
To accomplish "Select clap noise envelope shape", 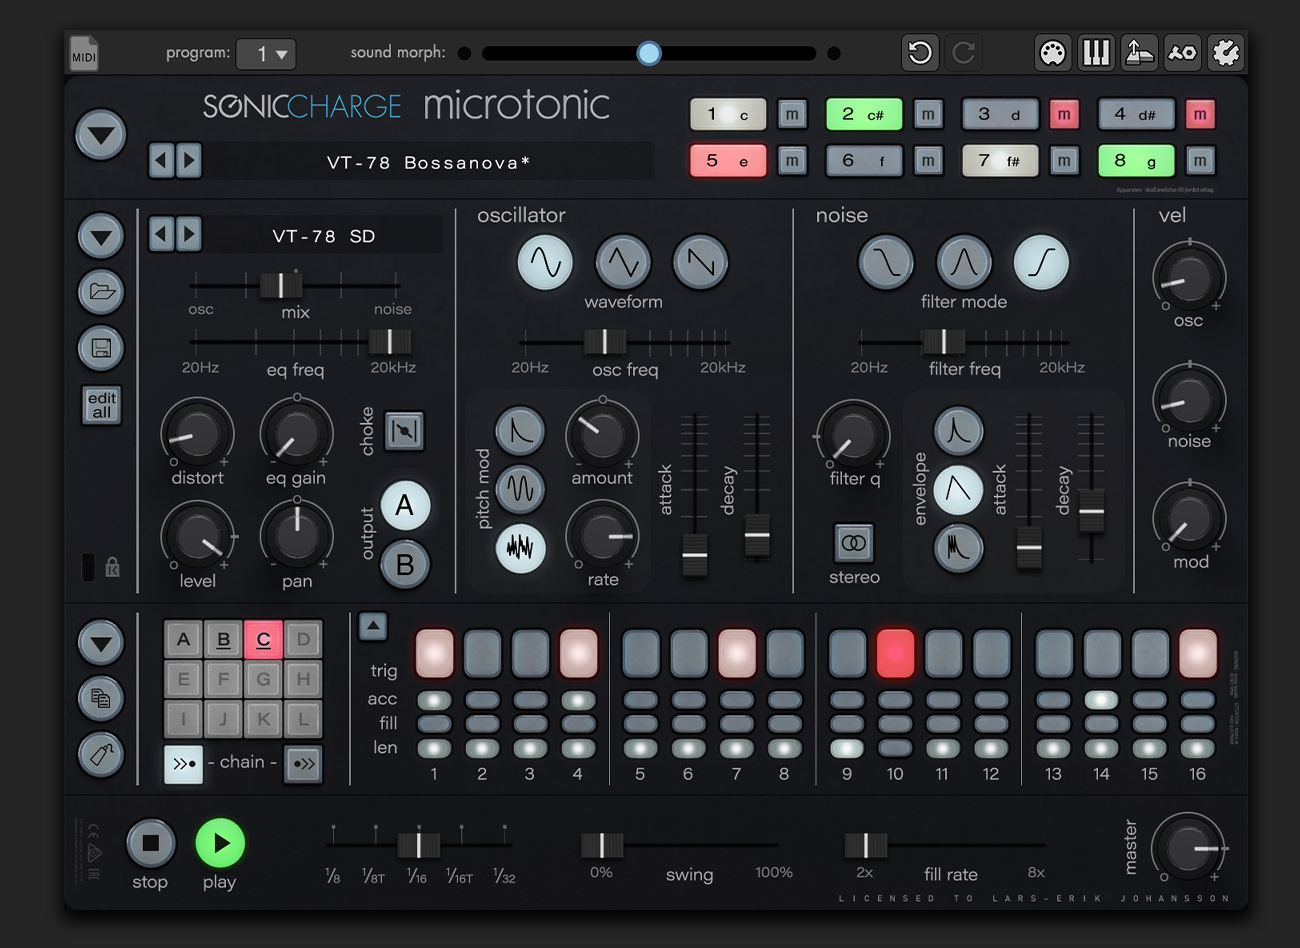I will point(958,548).
